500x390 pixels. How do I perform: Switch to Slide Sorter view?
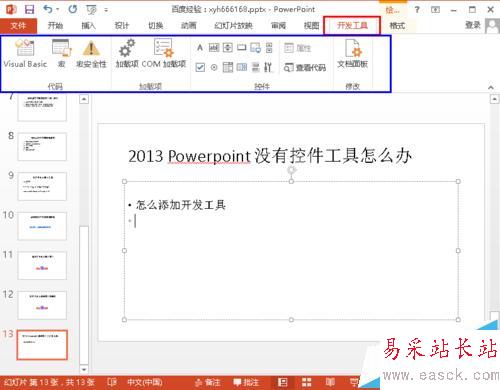coord(306,382)
